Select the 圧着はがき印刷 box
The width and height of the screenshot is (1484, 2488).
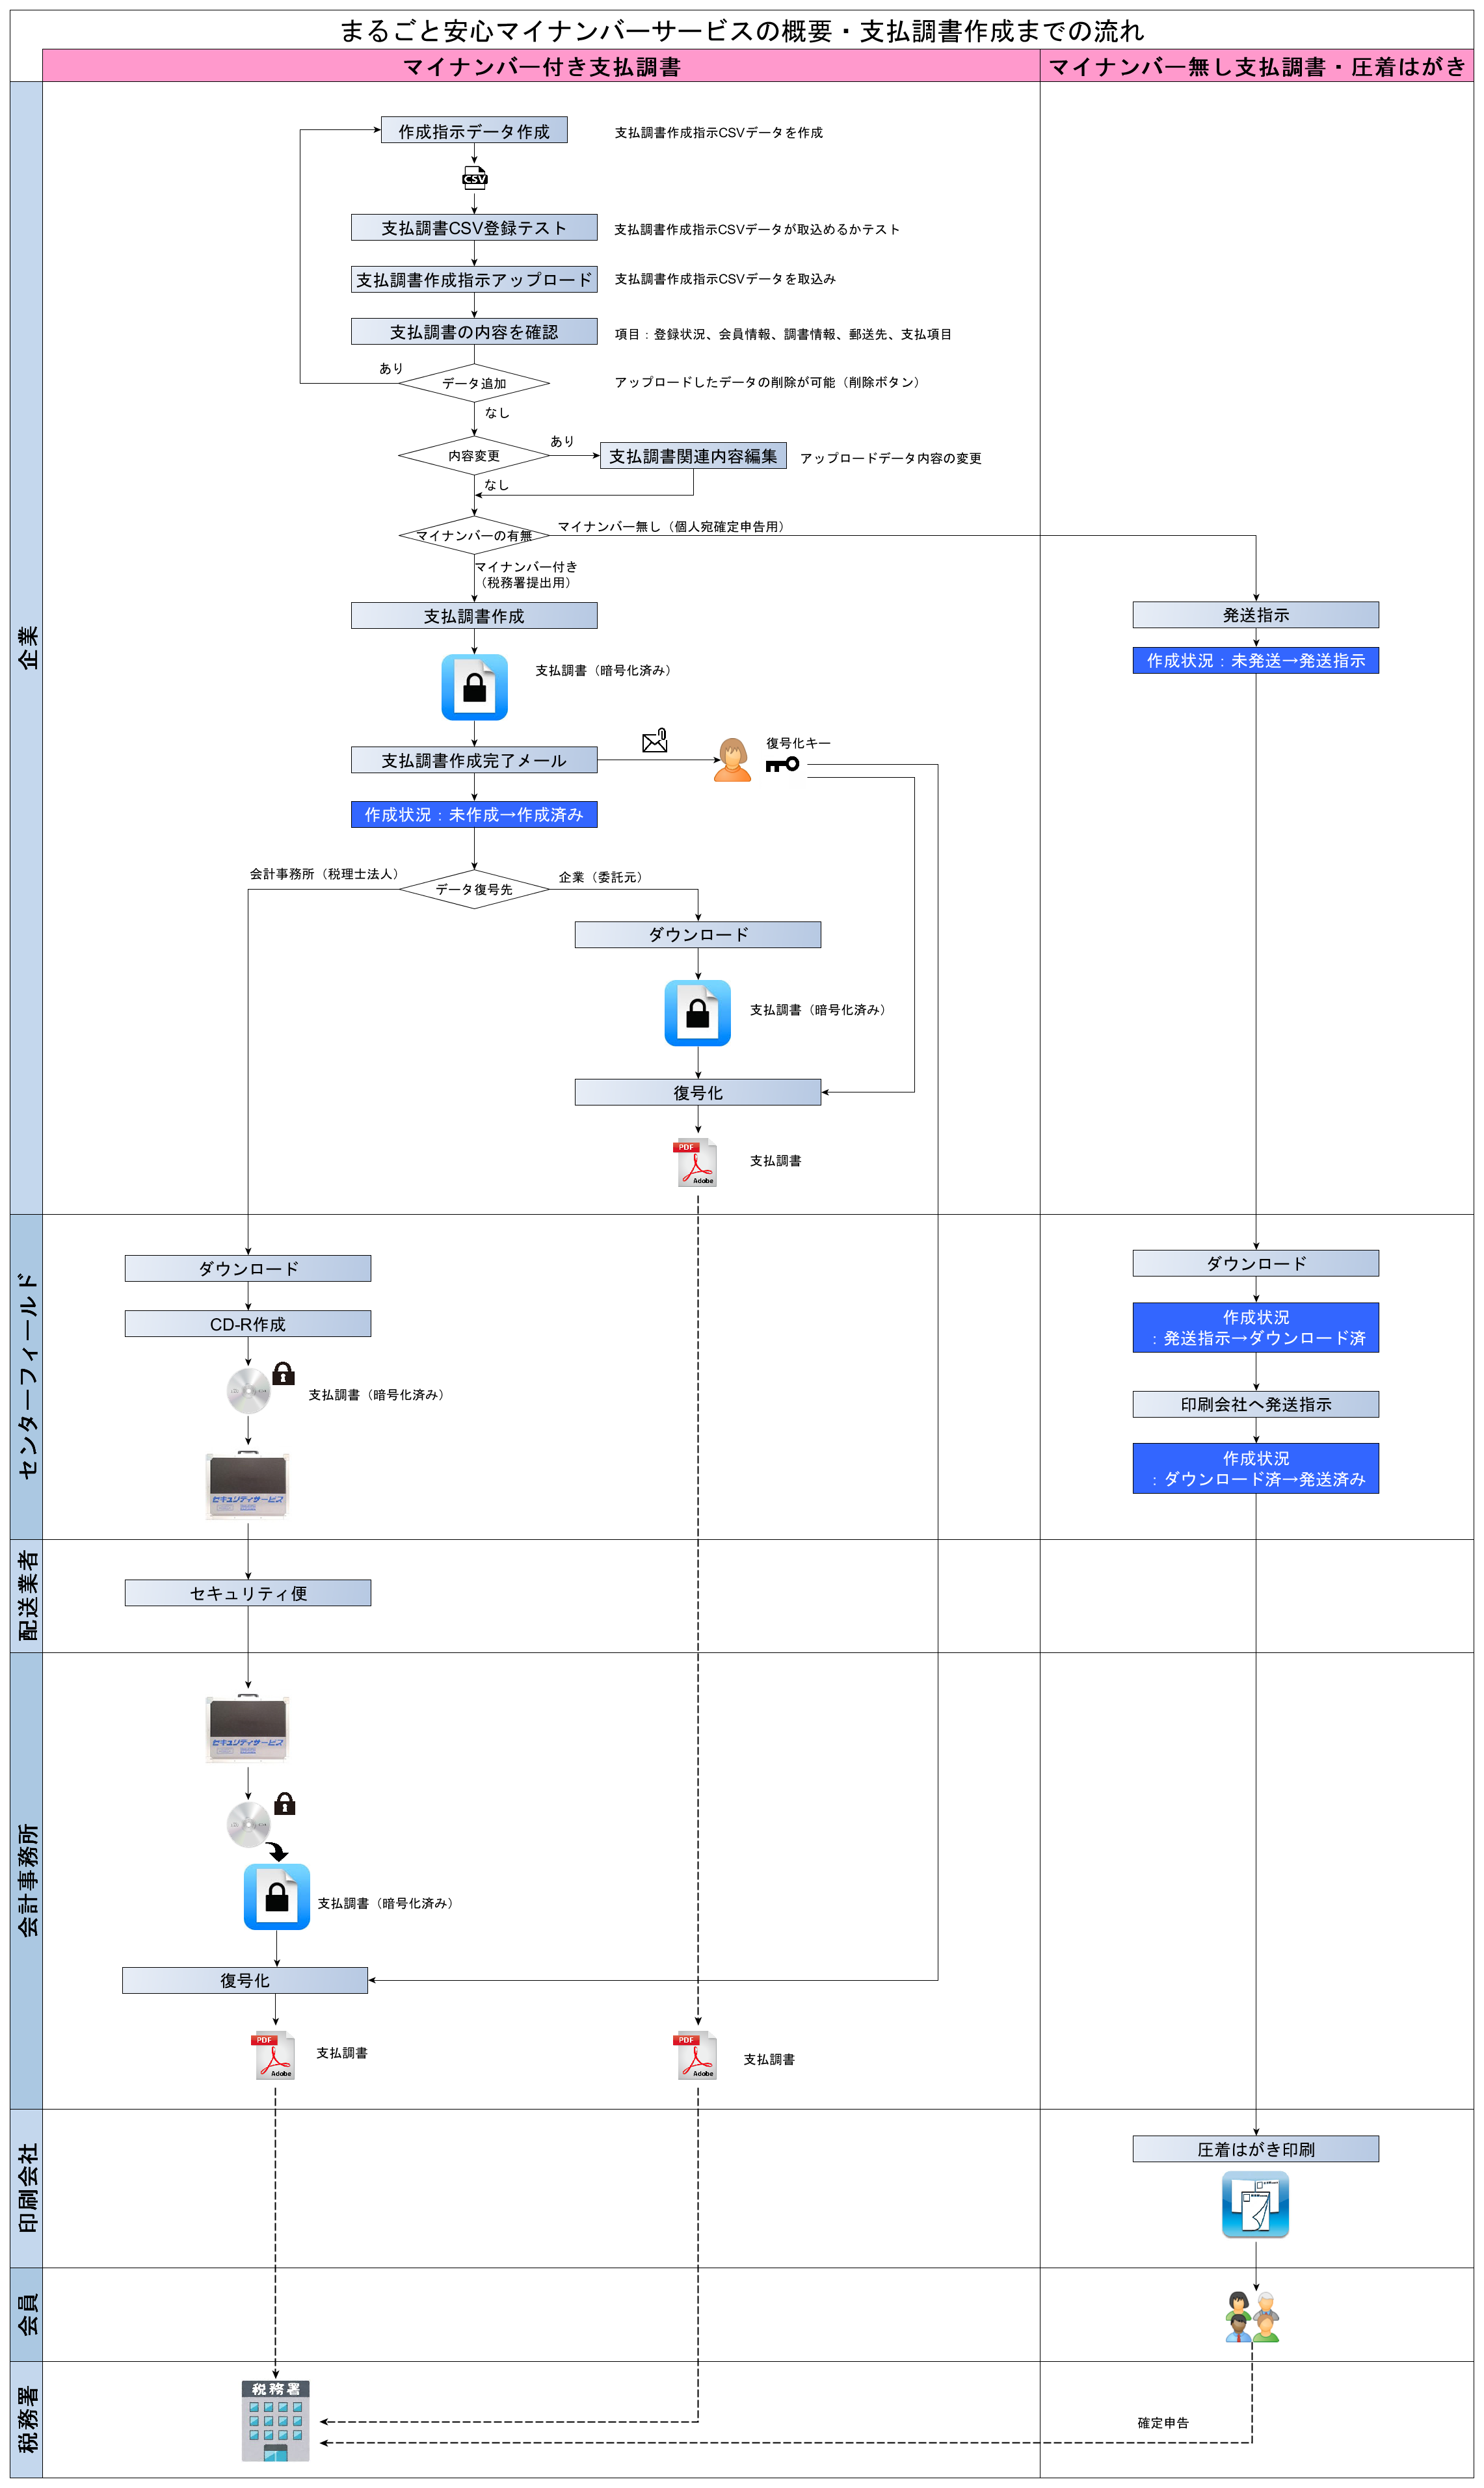coord(1256,2148)
